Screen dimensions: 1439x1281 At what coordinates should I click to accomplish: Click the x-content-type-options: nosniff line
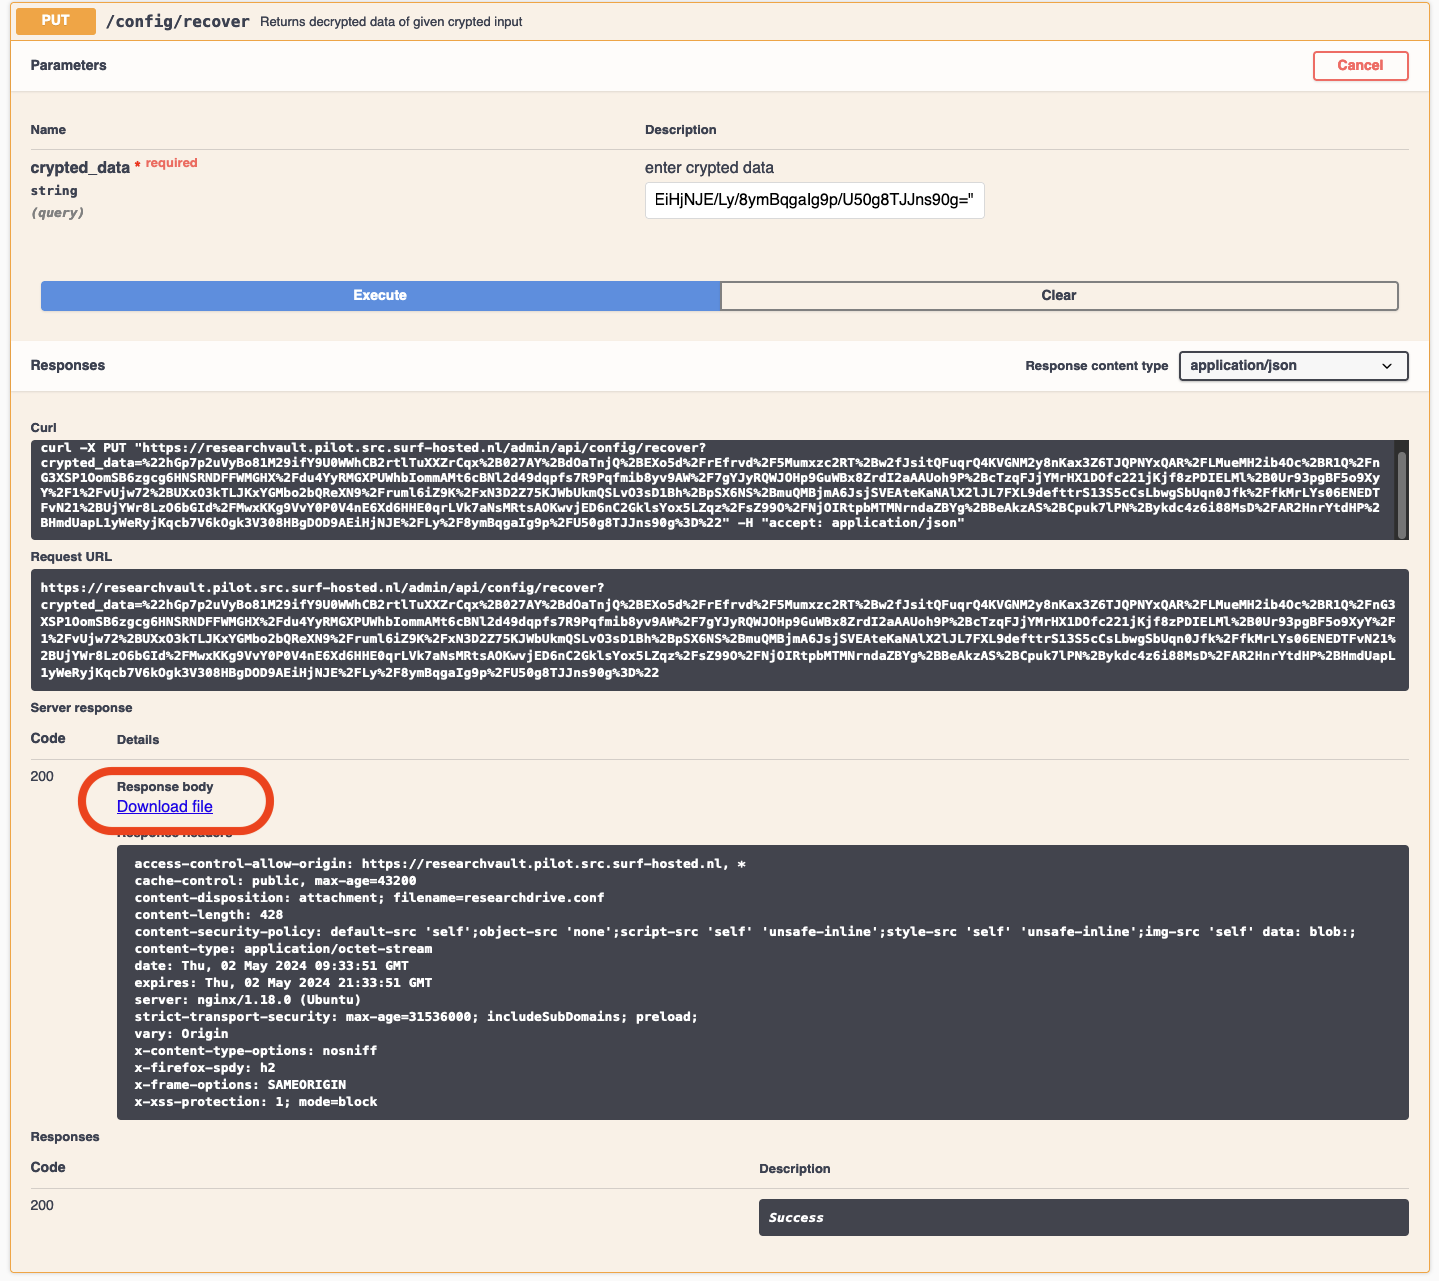click(255, 1051)
